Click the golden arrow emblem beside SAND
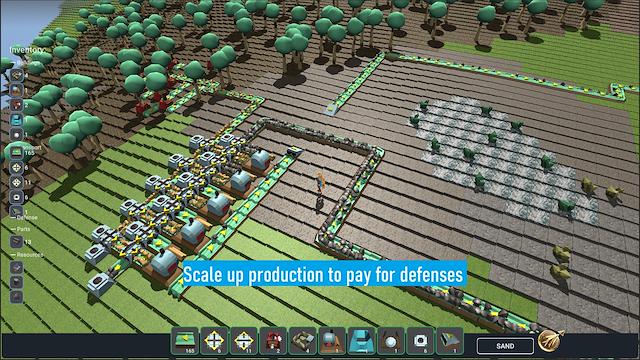The height and width of the screenshot is (360, 640). (550, 340)
